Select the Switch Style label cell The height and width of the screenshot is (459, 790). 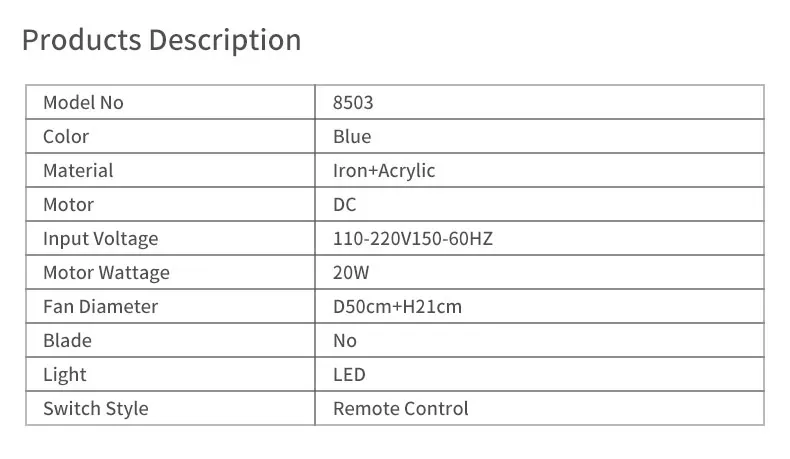coord(95,409)
